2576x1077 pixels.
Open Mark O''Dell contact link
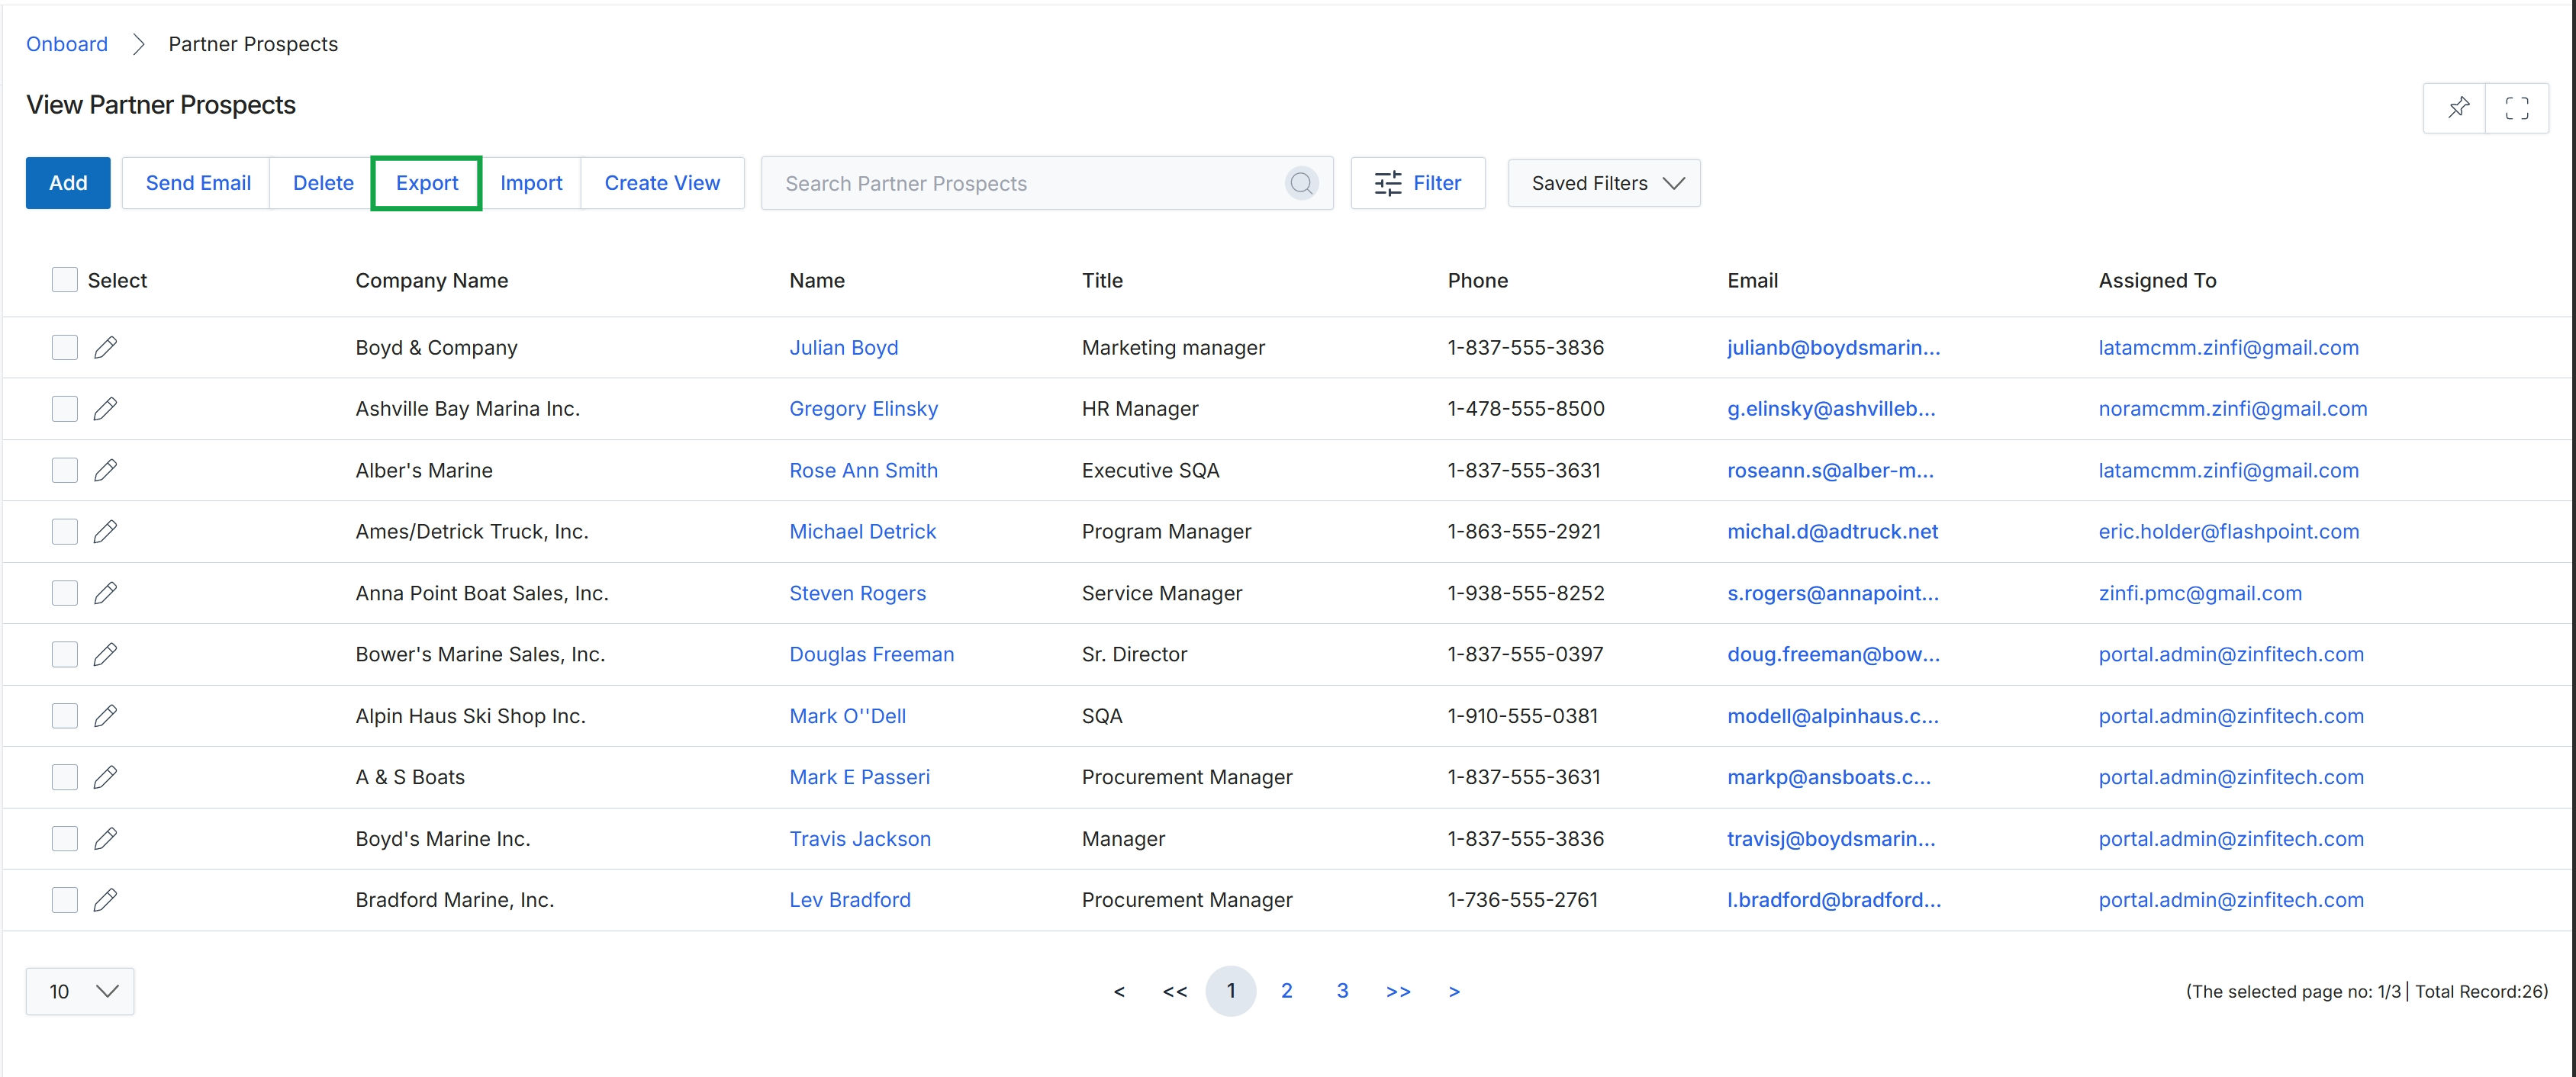[x=848, y=716]
